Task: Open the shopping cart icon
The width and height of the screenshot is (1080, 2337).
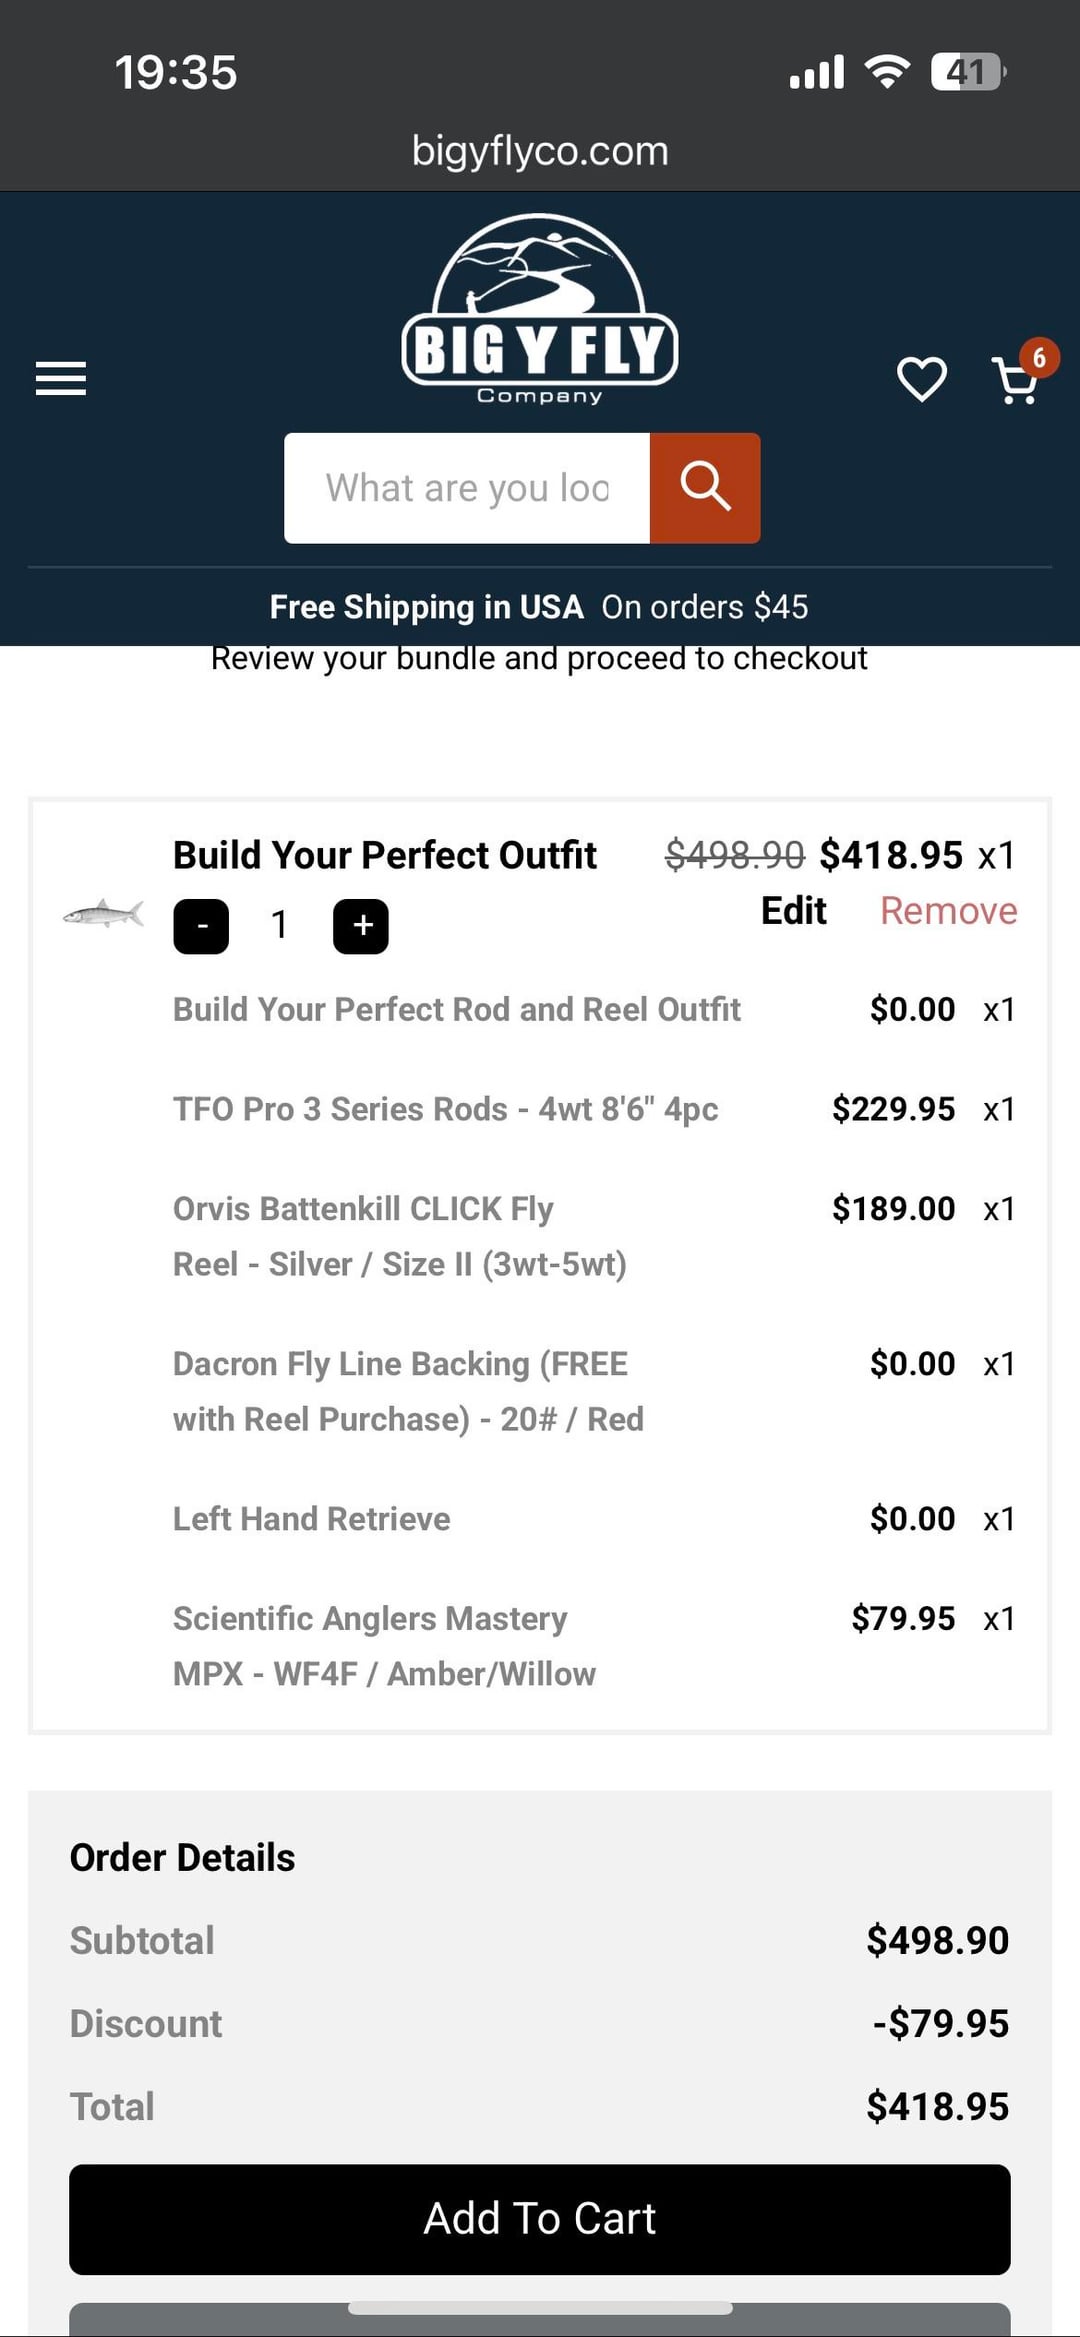Action: [1015, 381]
